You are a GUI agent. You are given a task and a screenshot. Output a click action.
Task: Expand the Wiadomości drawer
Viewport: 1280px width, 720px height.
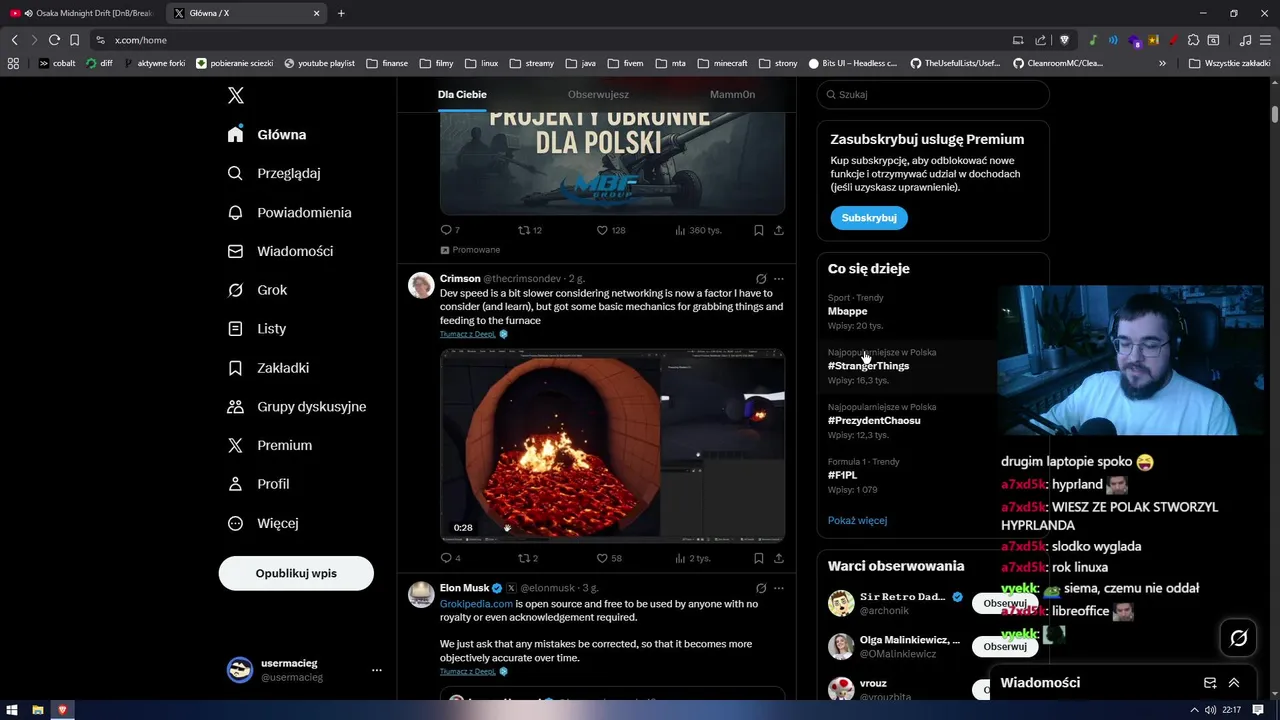(x=1234, y=683)
